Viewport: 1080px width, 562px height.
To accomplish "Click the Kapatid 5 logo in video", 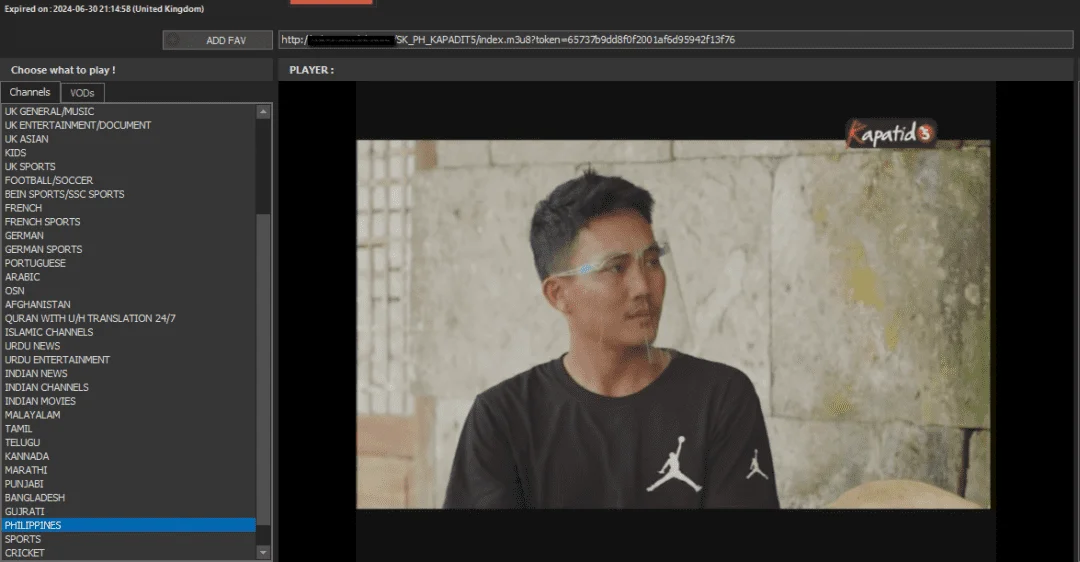I will tap(890, 133).
